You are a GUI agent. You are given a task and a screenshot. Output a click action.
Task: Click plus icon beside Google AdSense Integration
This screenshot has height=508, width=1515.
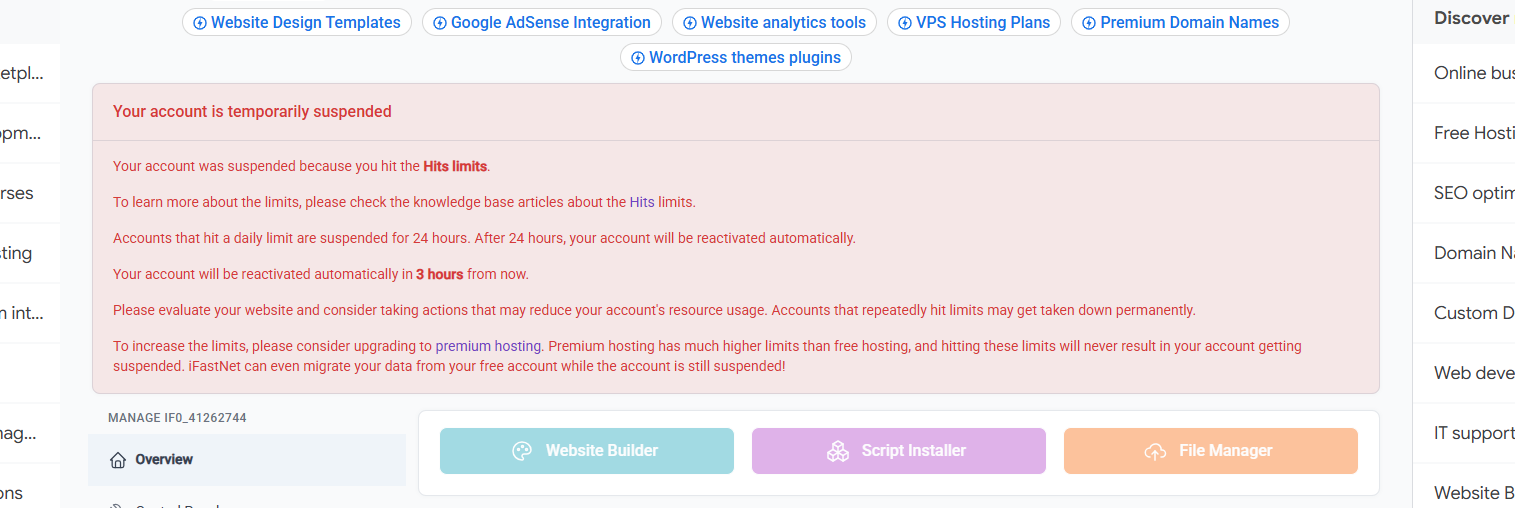tap(439, 23)
